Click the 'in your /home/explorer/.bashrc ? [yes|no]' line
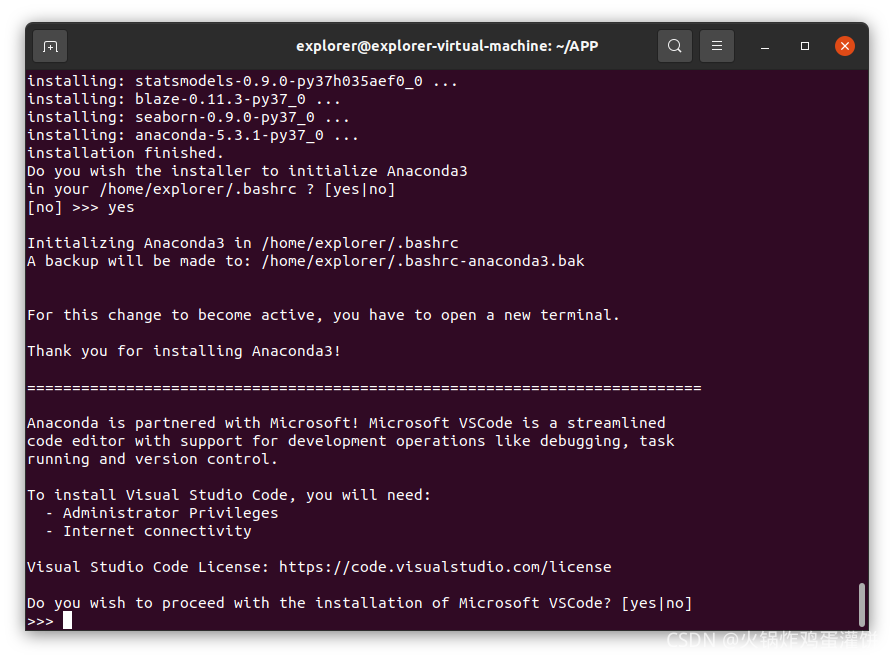 pos(211,189)
